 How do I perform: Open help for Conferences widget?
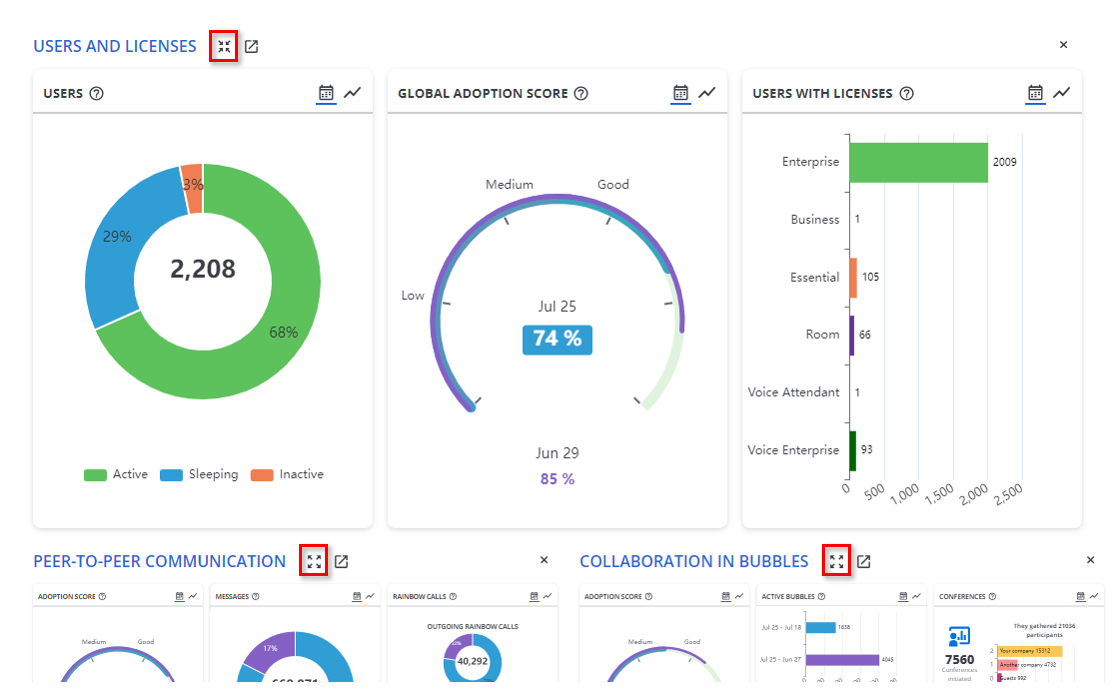(992, 597)
